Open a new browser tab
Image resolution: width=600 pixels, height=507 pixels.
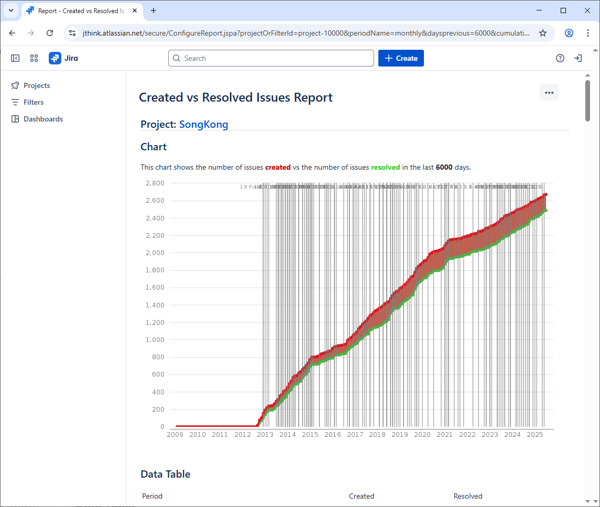pyautogui.click(x=153, y=10)
